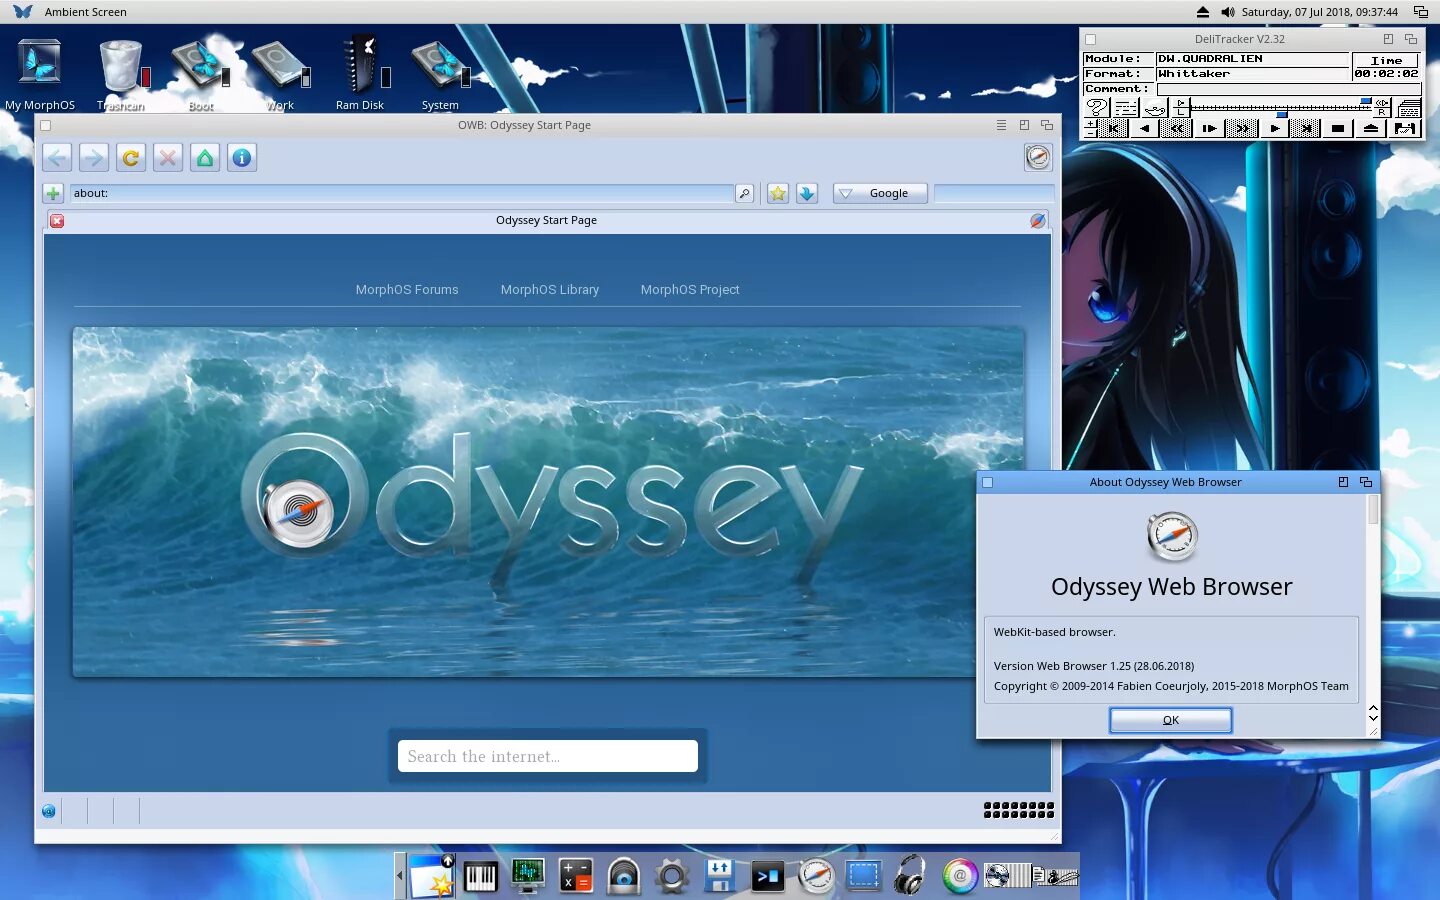The height and width of the screenshot is (900, 1440).
Task: Go back with the browser back arrow
Action: (x=57, y=158)
